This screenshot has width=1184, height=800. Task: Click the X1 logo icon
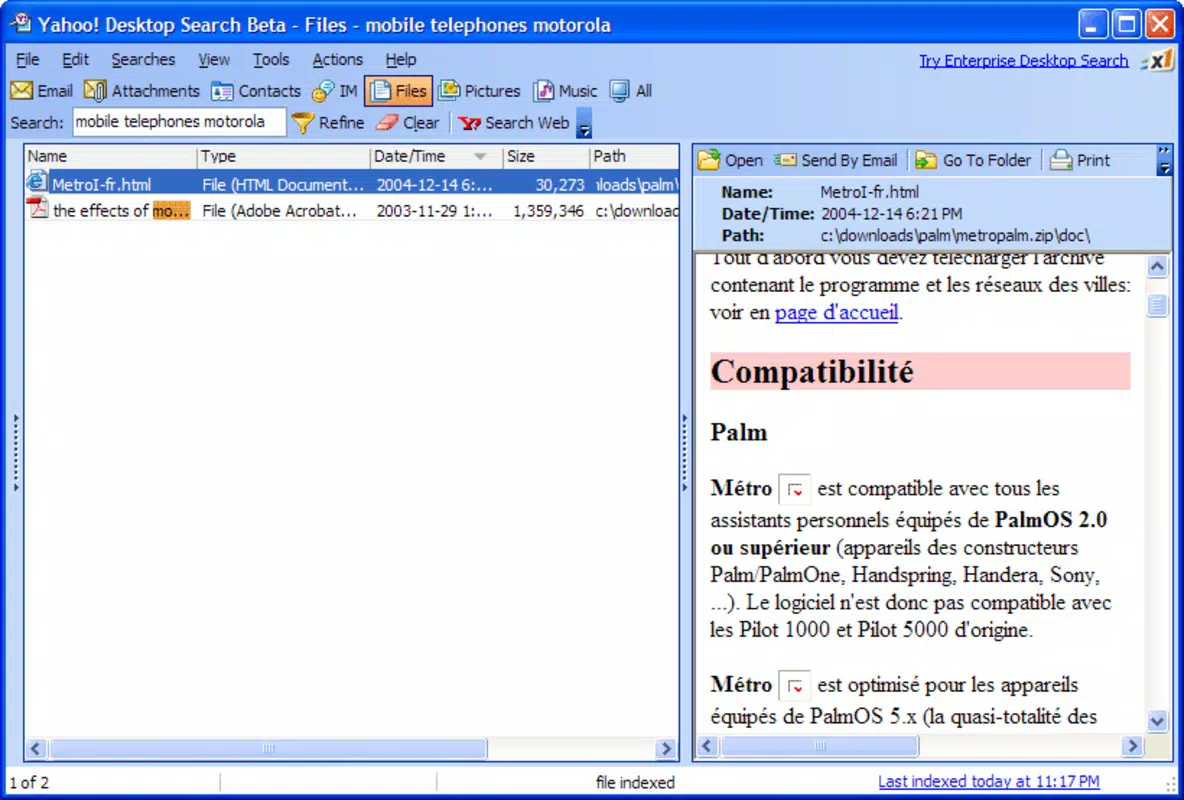tap(1158, 60)
